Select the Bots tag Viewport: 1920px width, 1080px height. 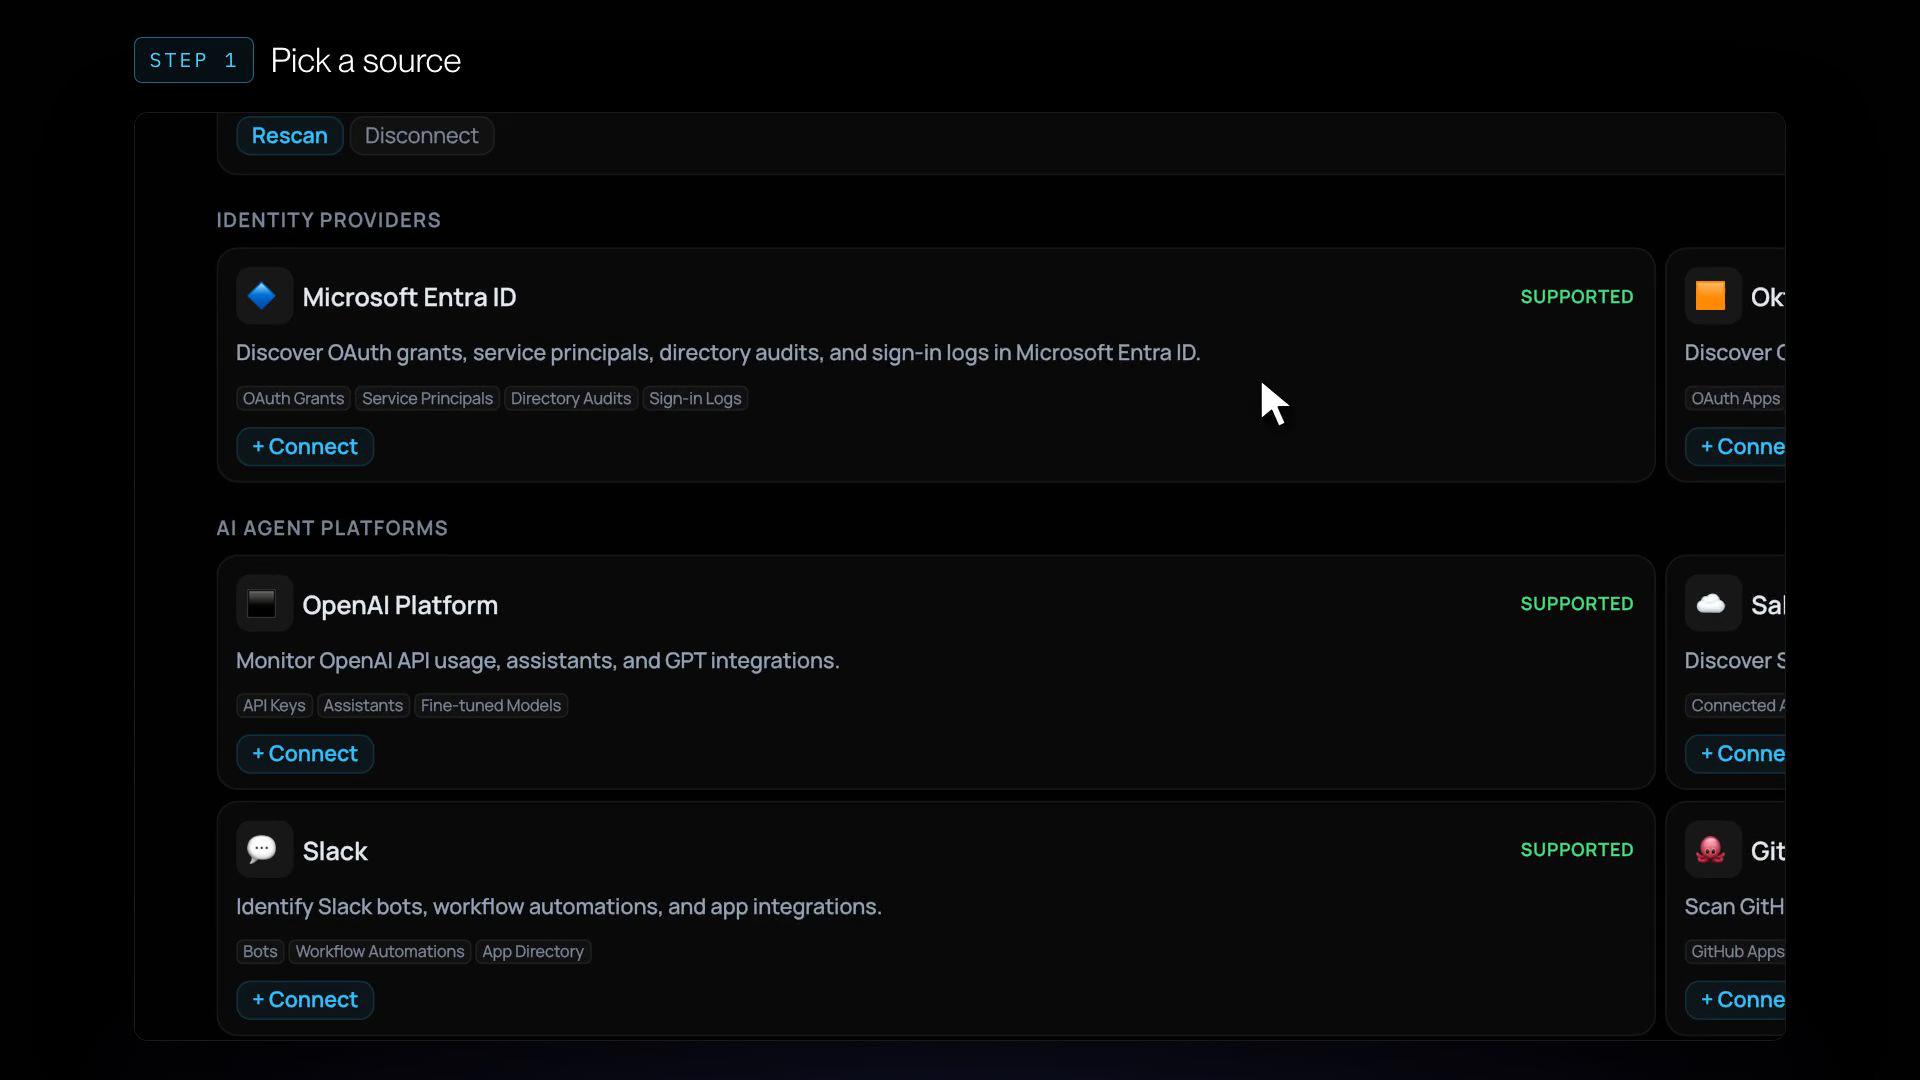tap(260, 951)
